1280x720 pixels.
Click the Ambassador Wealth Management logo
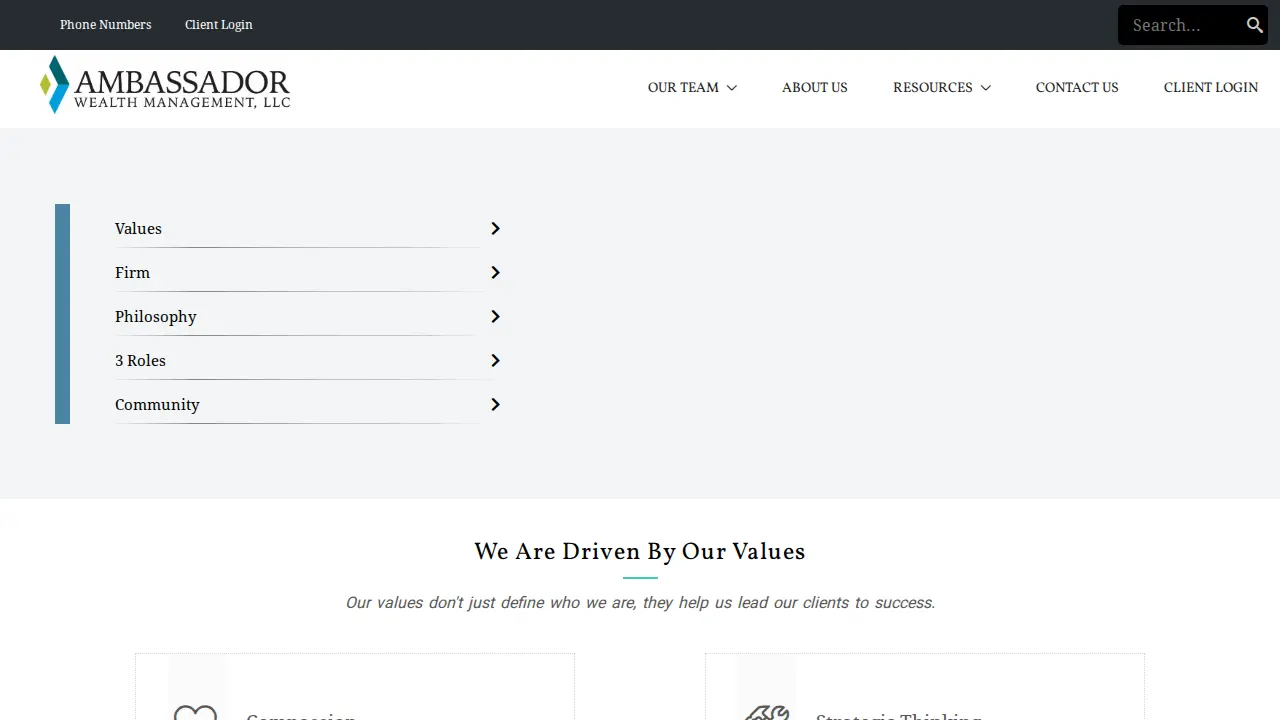pos(165,85)
